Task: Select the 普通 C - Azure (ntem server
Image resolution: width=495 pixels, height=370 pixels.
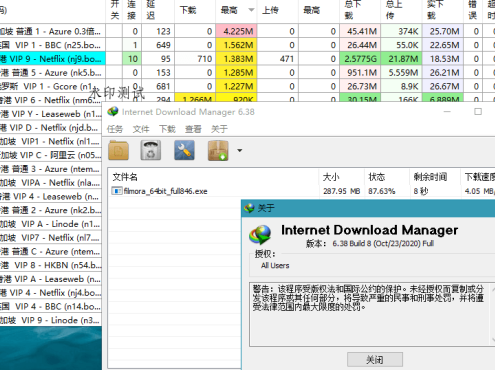Action: click(x=51, y=251)
